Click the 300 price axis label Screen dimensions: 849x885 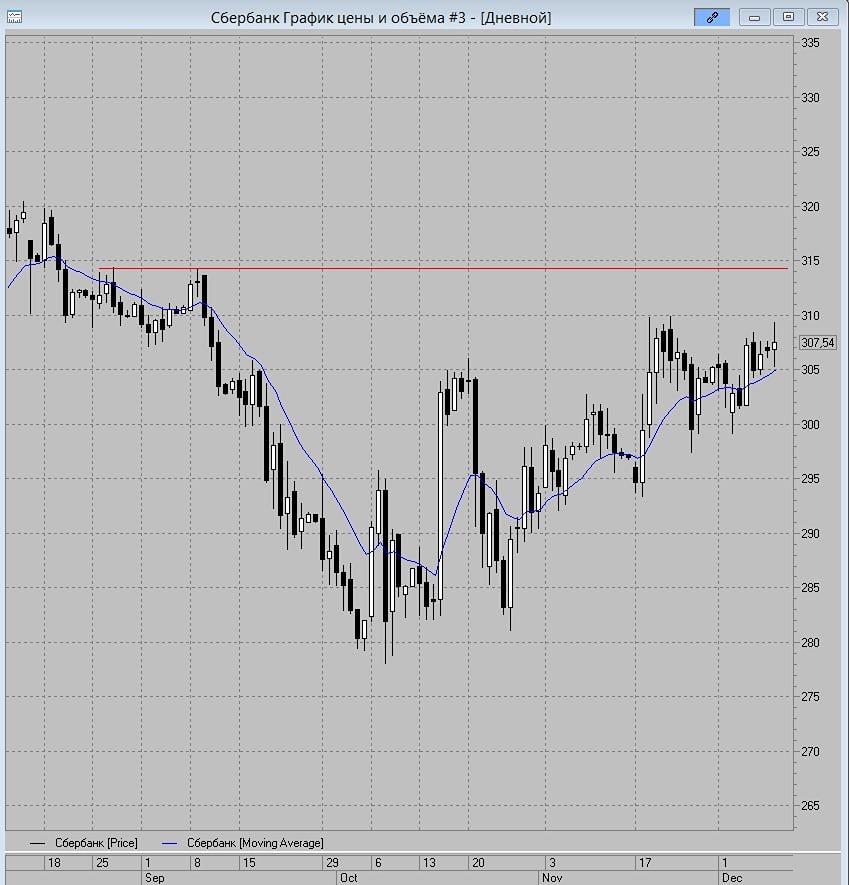[x=810, y=424]
